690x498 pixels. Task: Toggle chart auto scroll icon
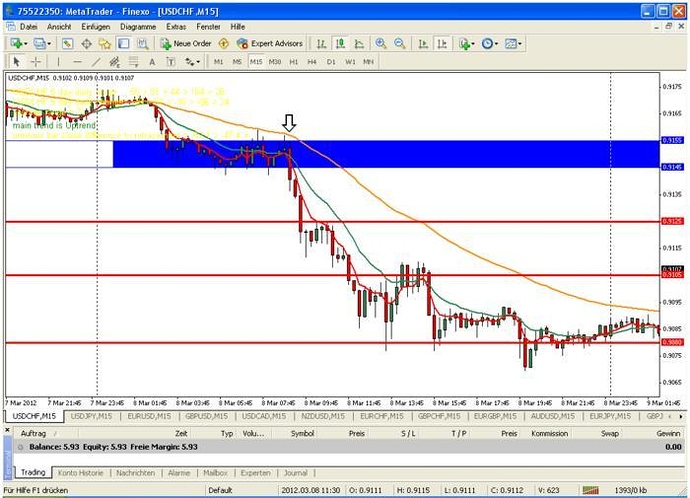point(423,44)
